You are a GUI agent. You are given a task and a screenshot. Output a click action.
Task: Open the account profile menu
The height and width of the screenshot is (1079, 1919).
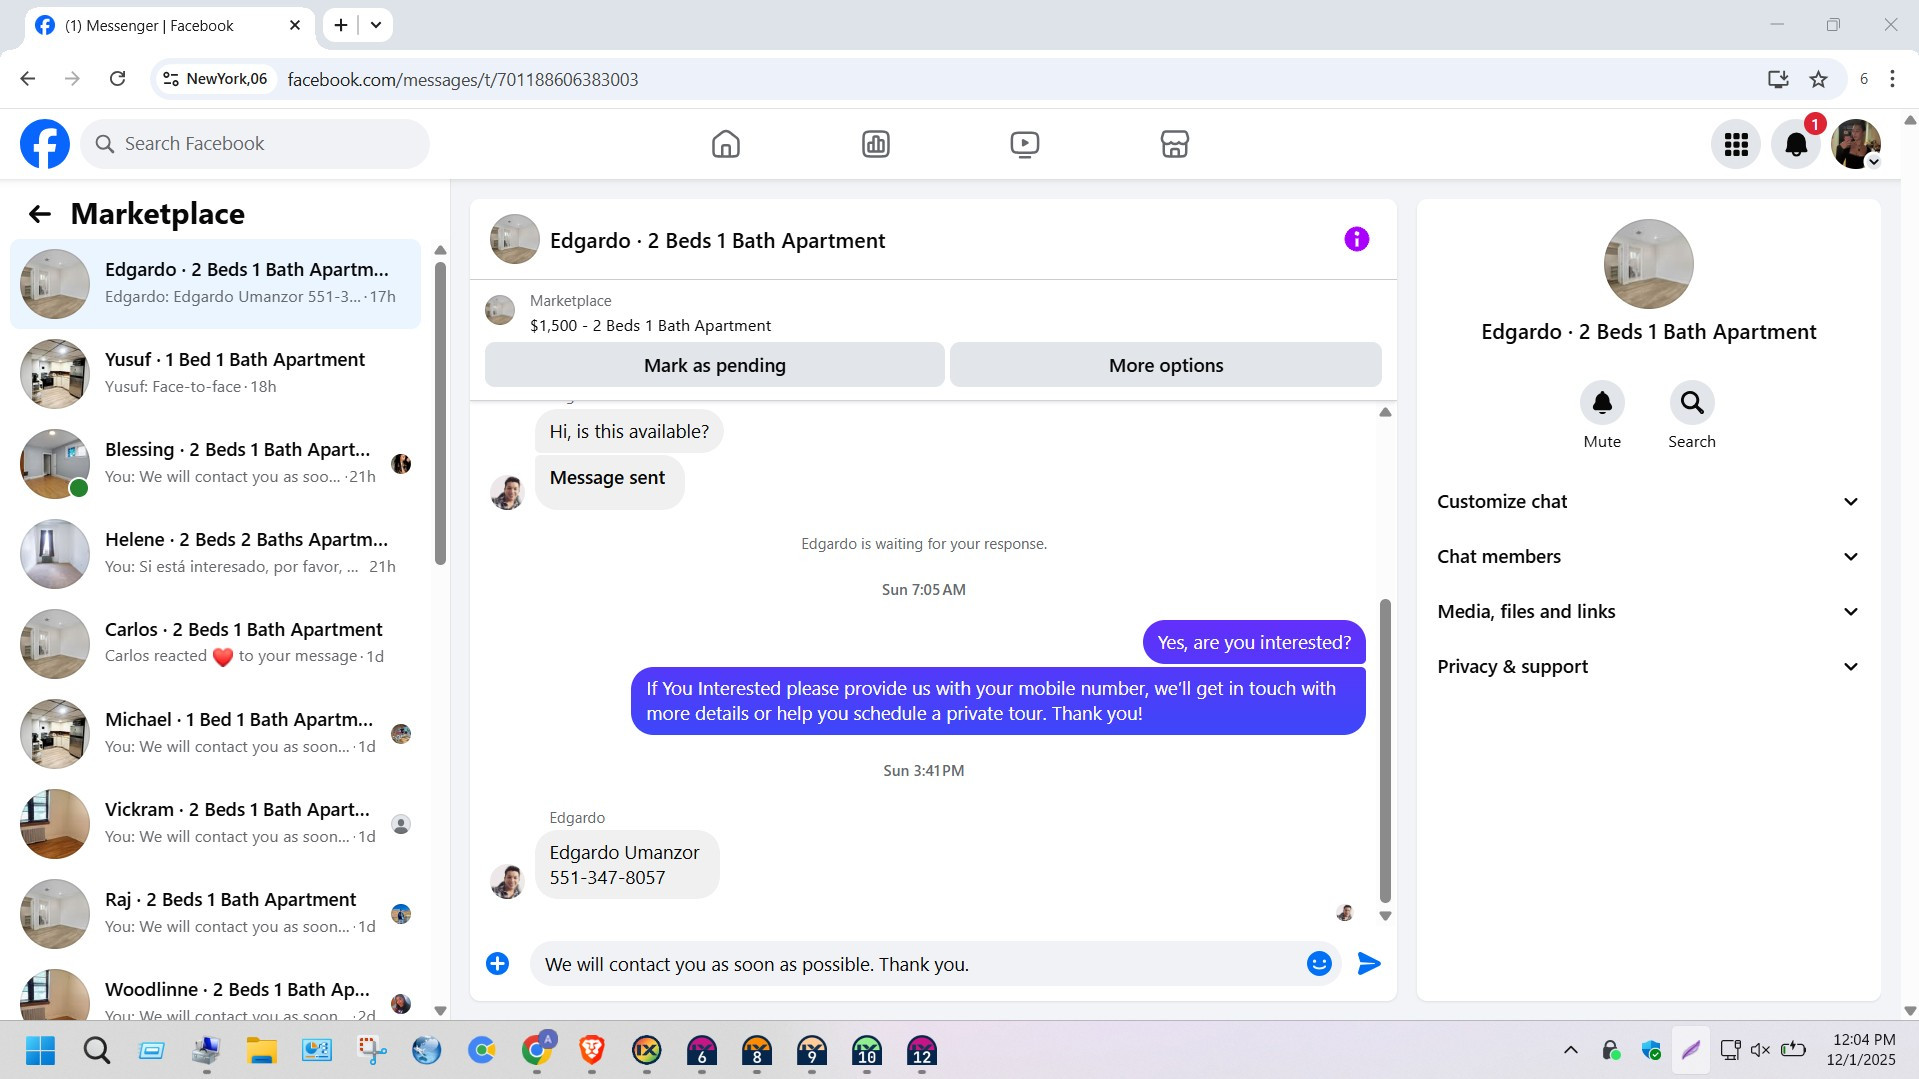point(1856,144)
